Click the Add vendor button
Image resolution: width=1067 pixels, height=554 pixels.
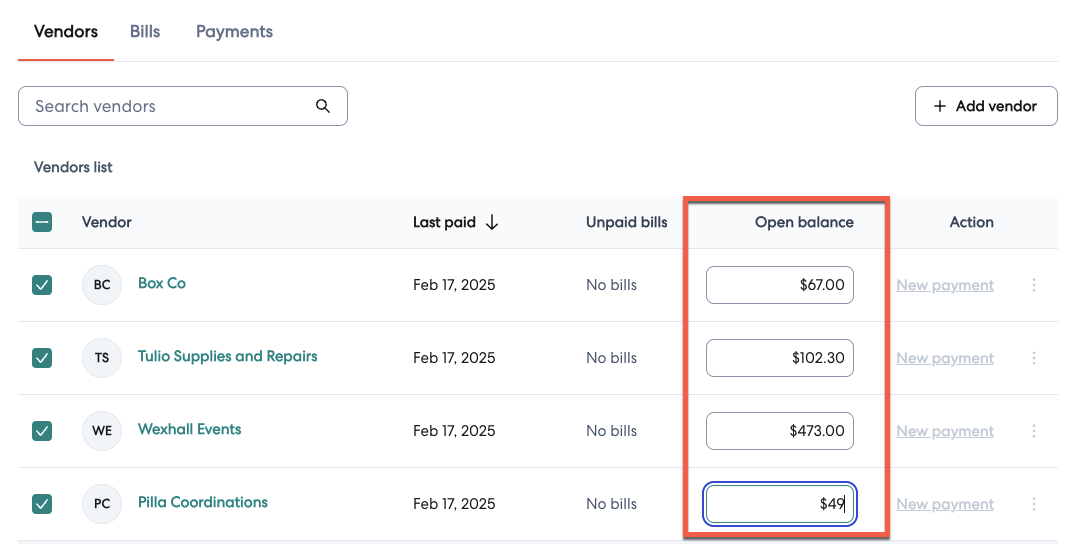pyautogui.click(x=986, y=106)
